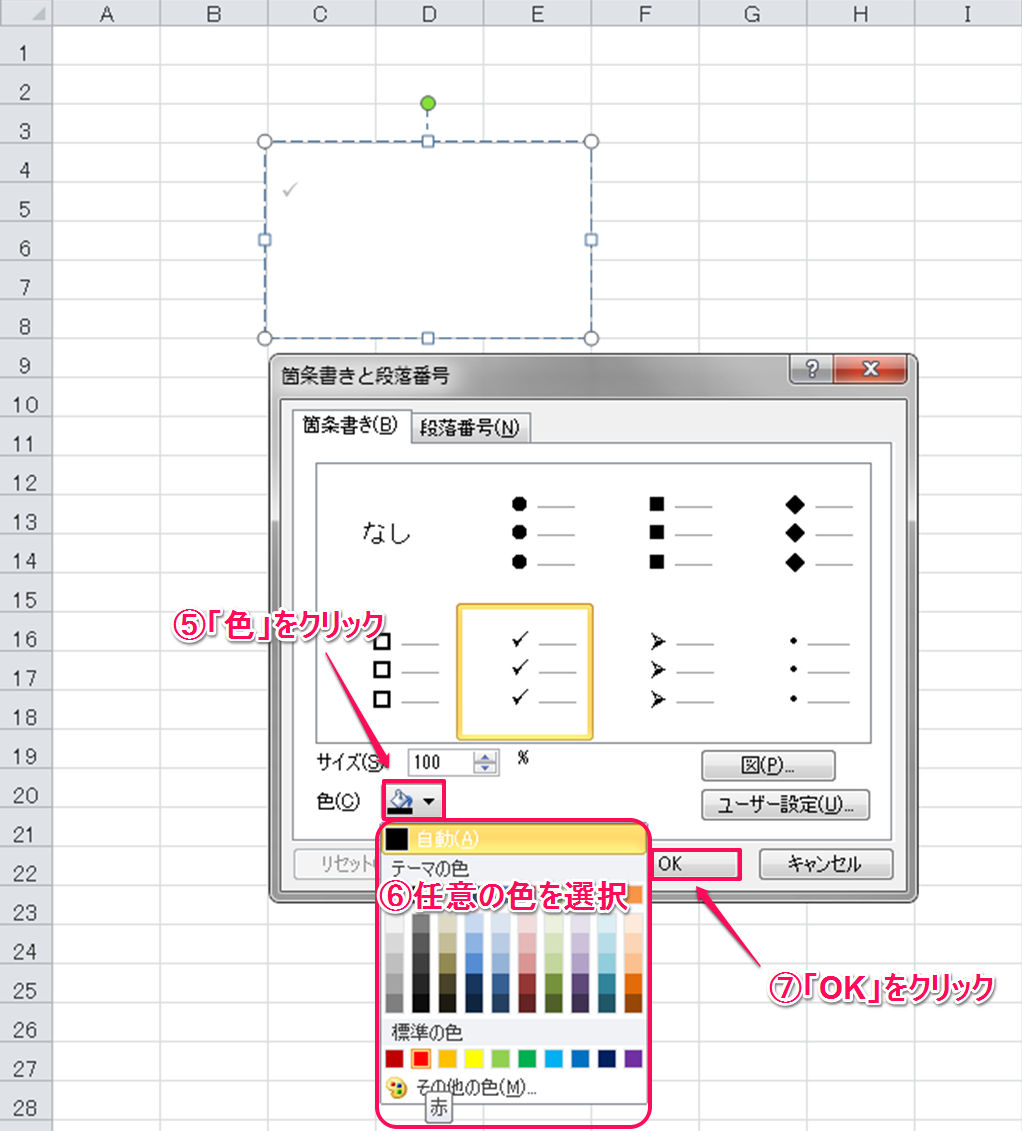The image size is (1022, 1131).
Task: Open the paint bucket 色 color dropdown
Action: click(414, 801)
